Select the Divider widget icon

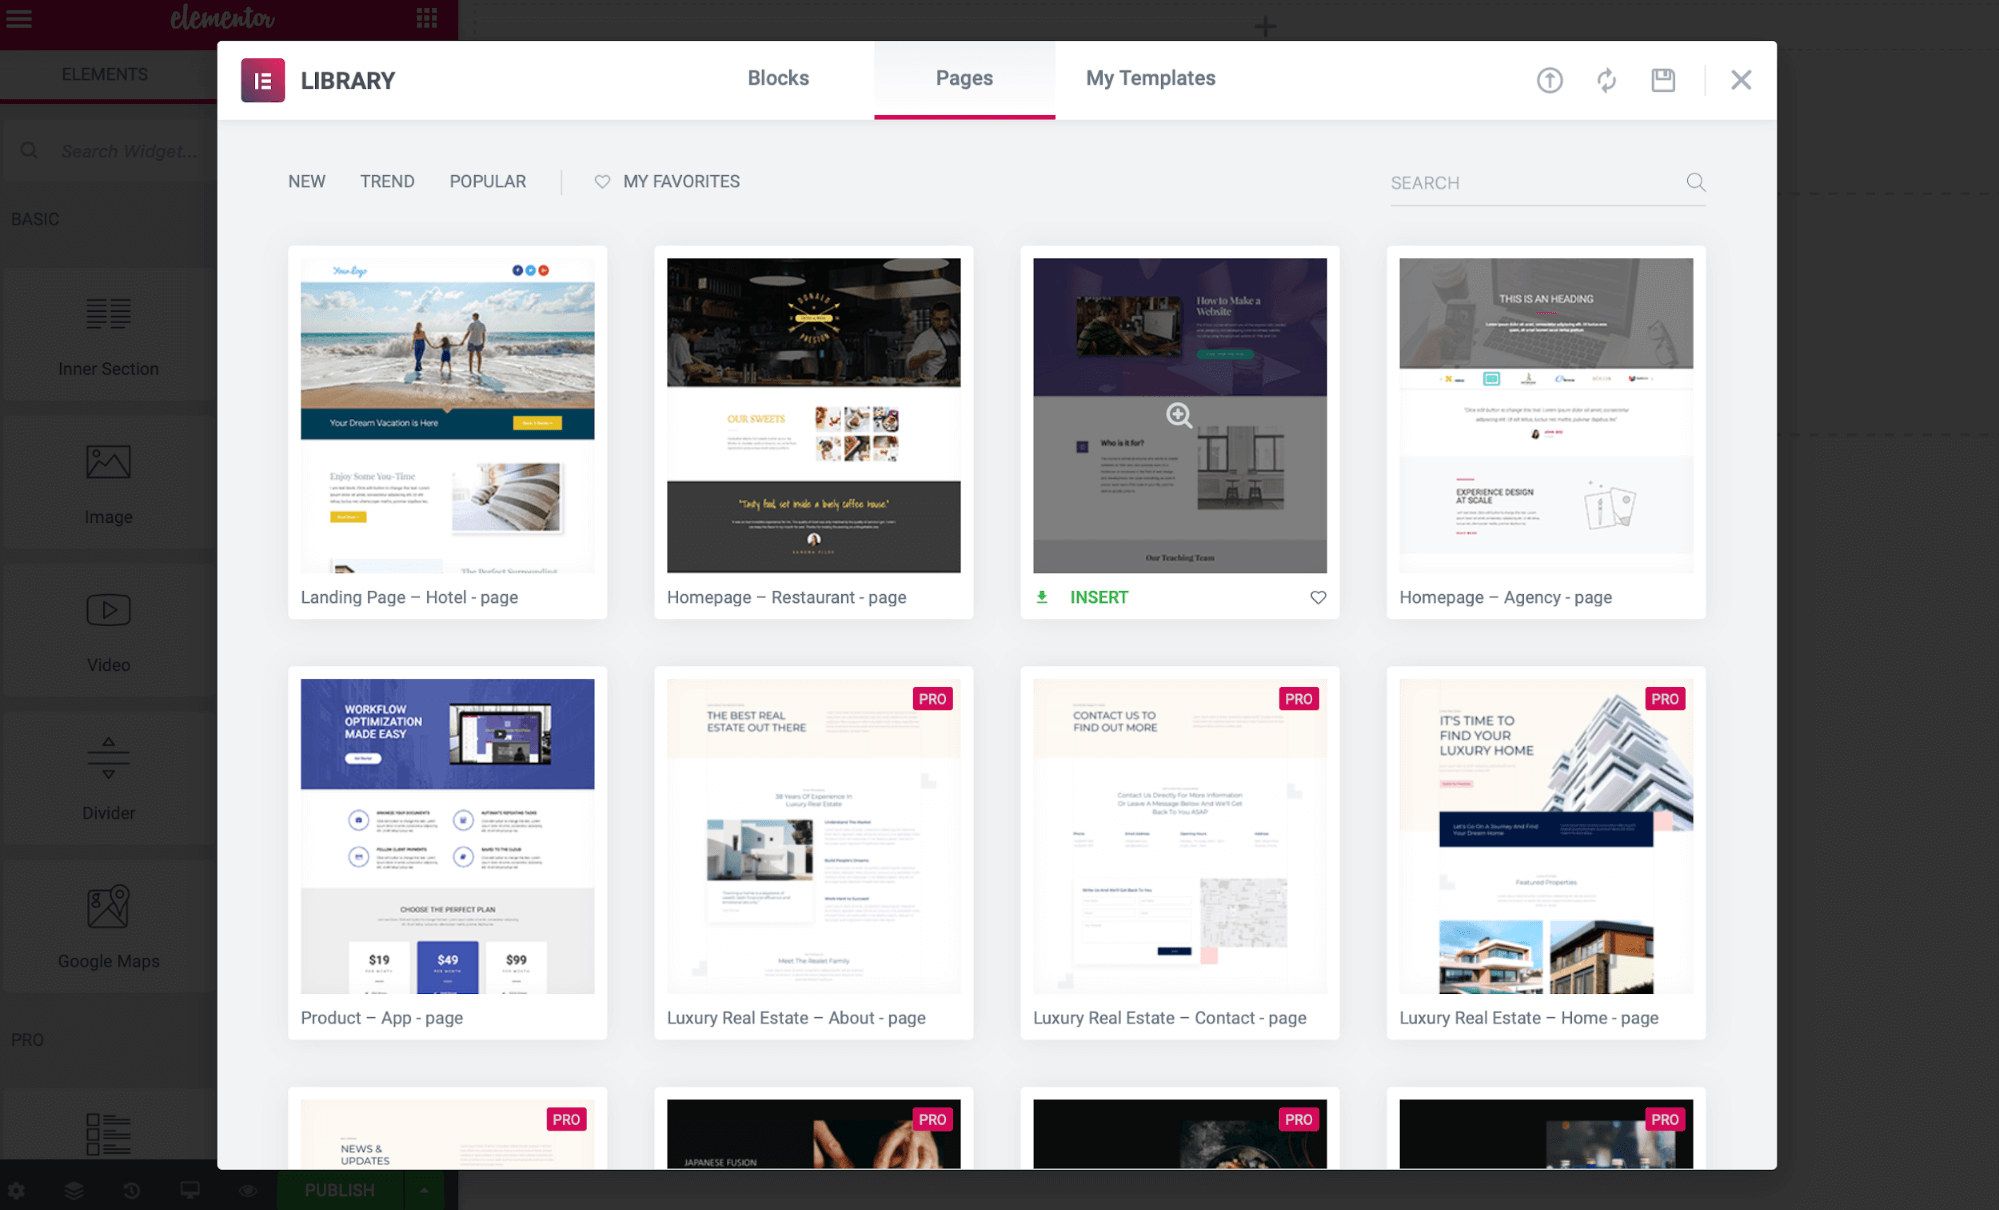tap(108, 758)
